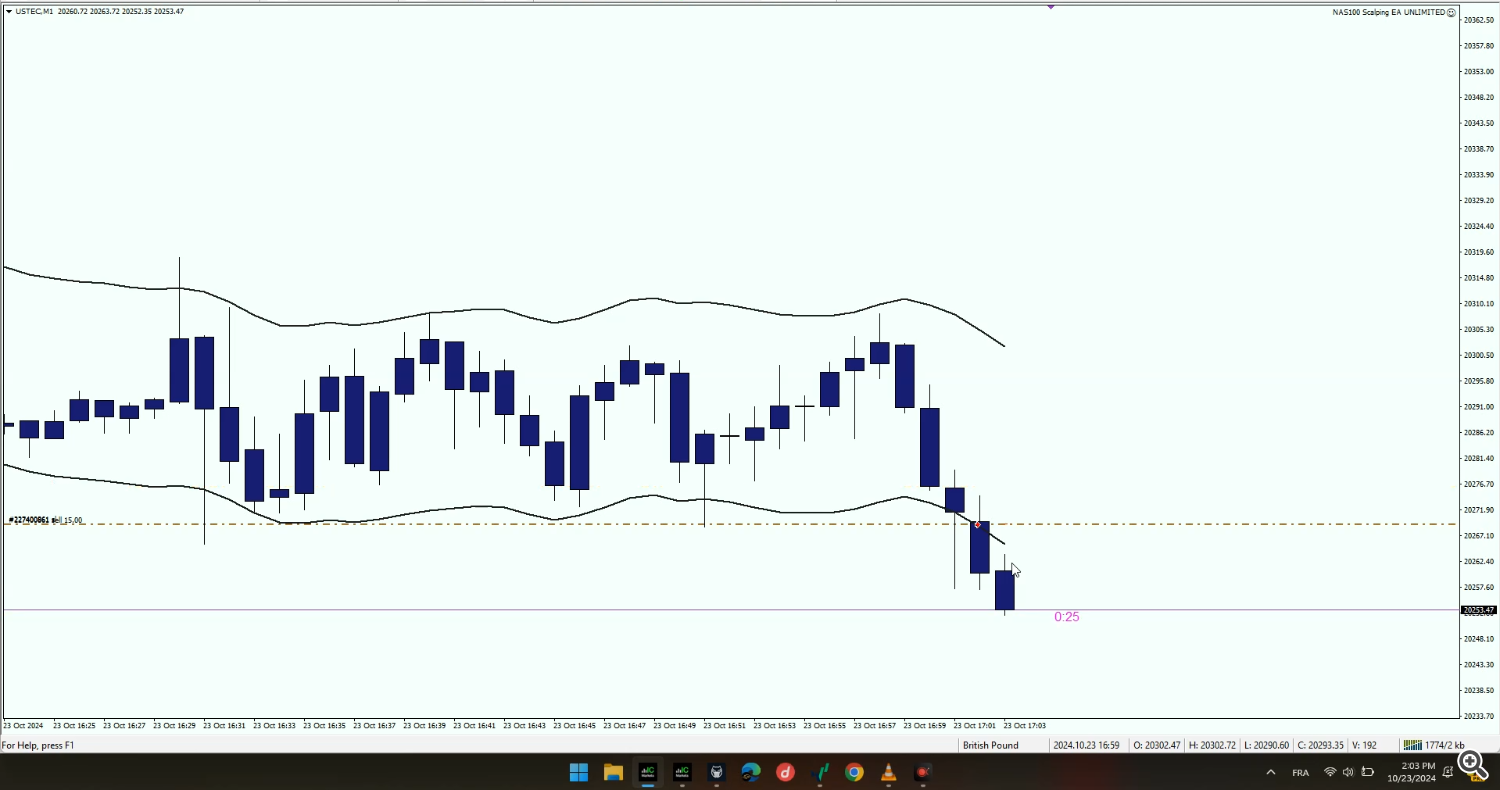Click the magnifier zoom icon at bottom right

pyautogui.click(x=1473, y=765)
